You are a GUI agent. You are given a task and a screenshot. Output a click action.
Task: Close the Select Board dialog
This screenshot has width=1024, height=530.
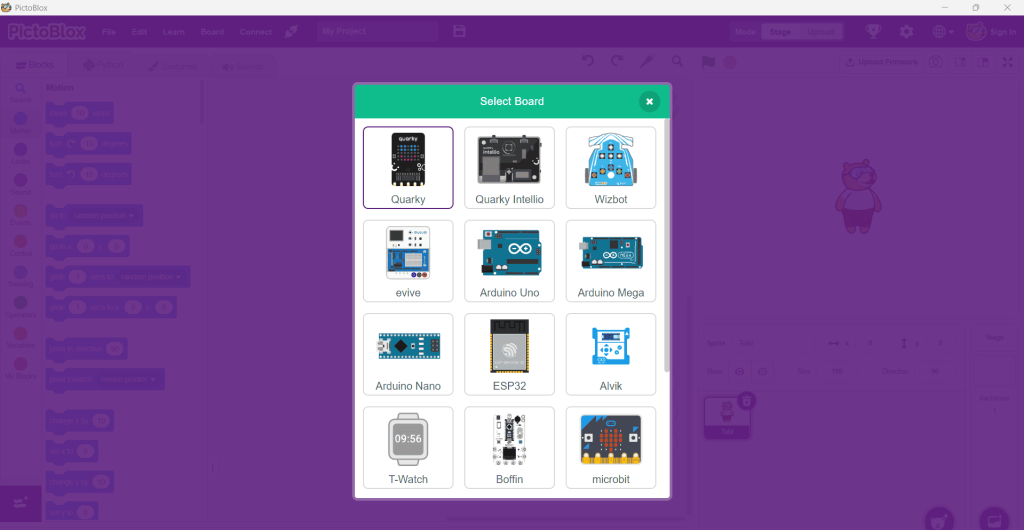pos(650,101)
